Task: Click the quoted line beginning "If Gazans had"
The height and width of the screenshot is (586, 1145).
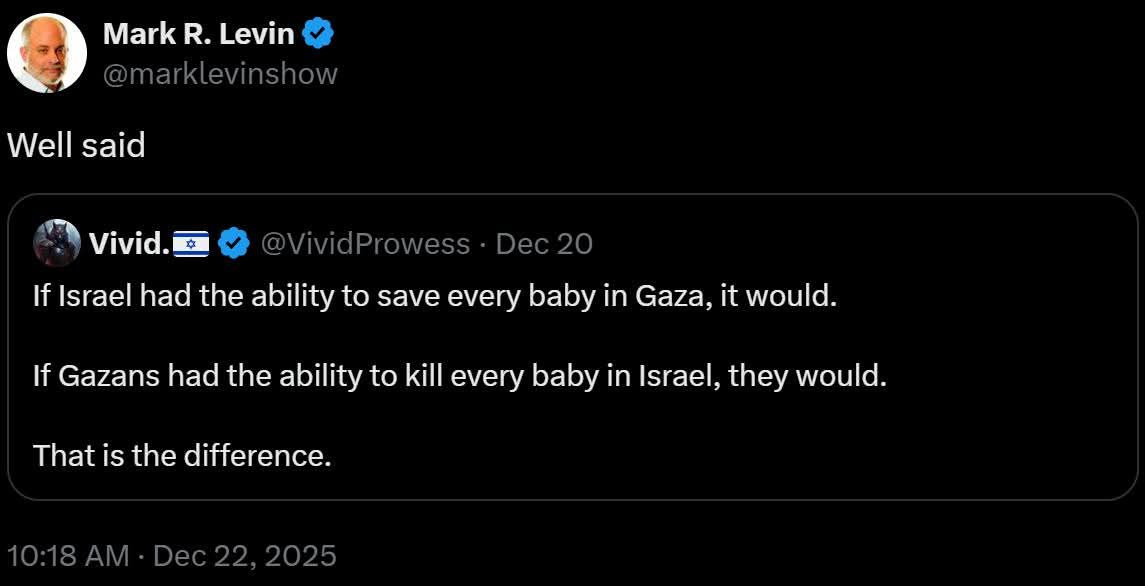Action: 460,377
